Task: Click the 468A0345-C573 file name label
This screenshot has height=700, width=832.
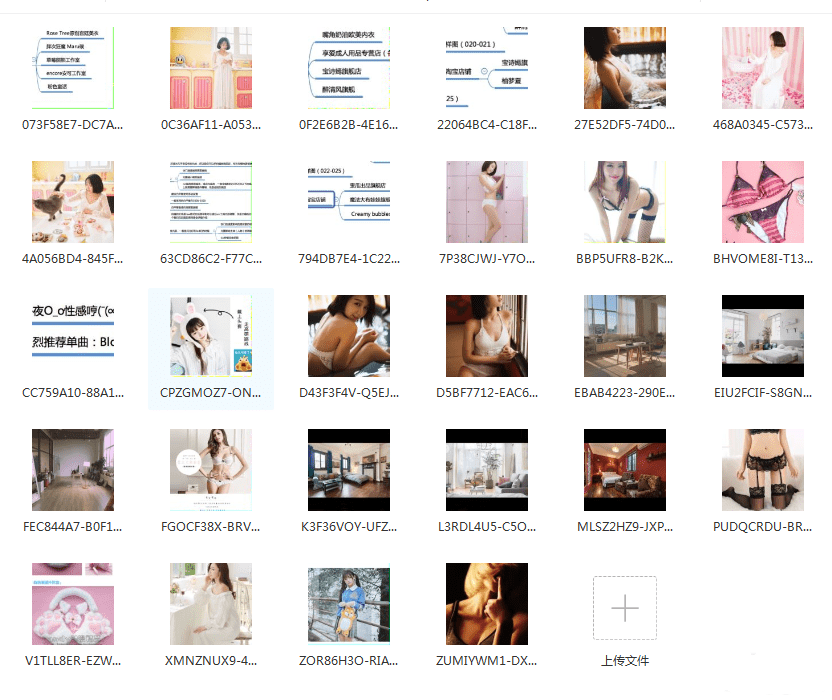Action: click(x=763, y=125)
